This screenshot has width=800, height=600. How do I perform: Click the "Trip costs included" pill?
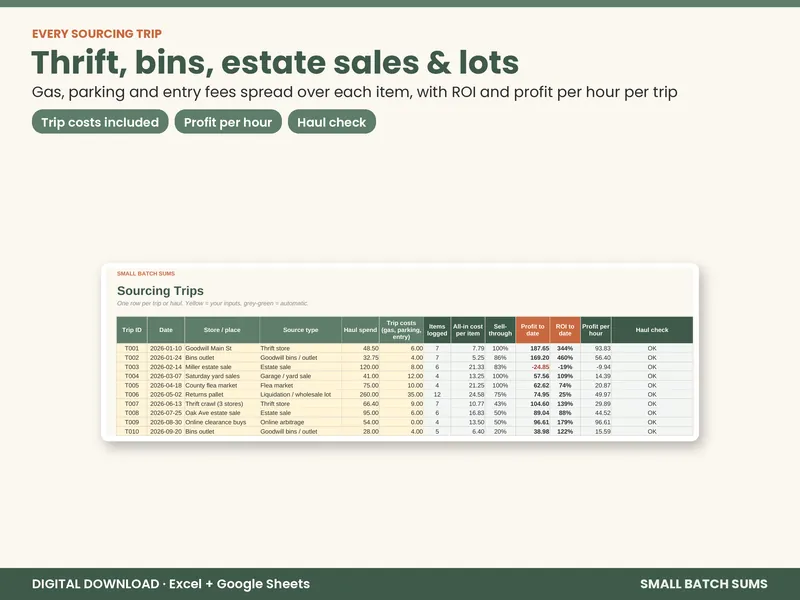coord(100,122)
